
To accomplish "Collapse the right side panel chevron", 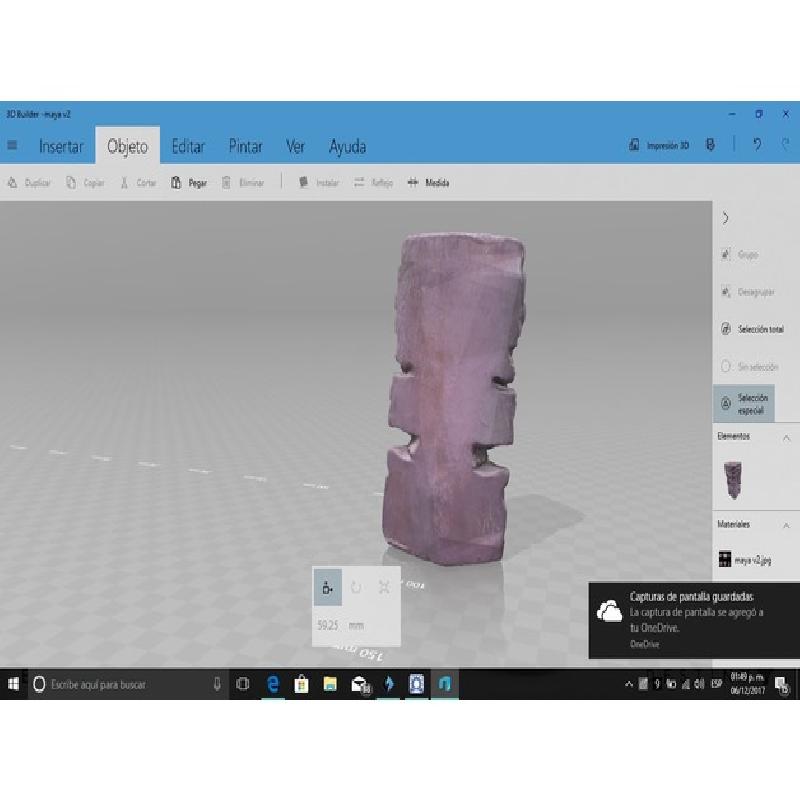I will click(726, 218).
